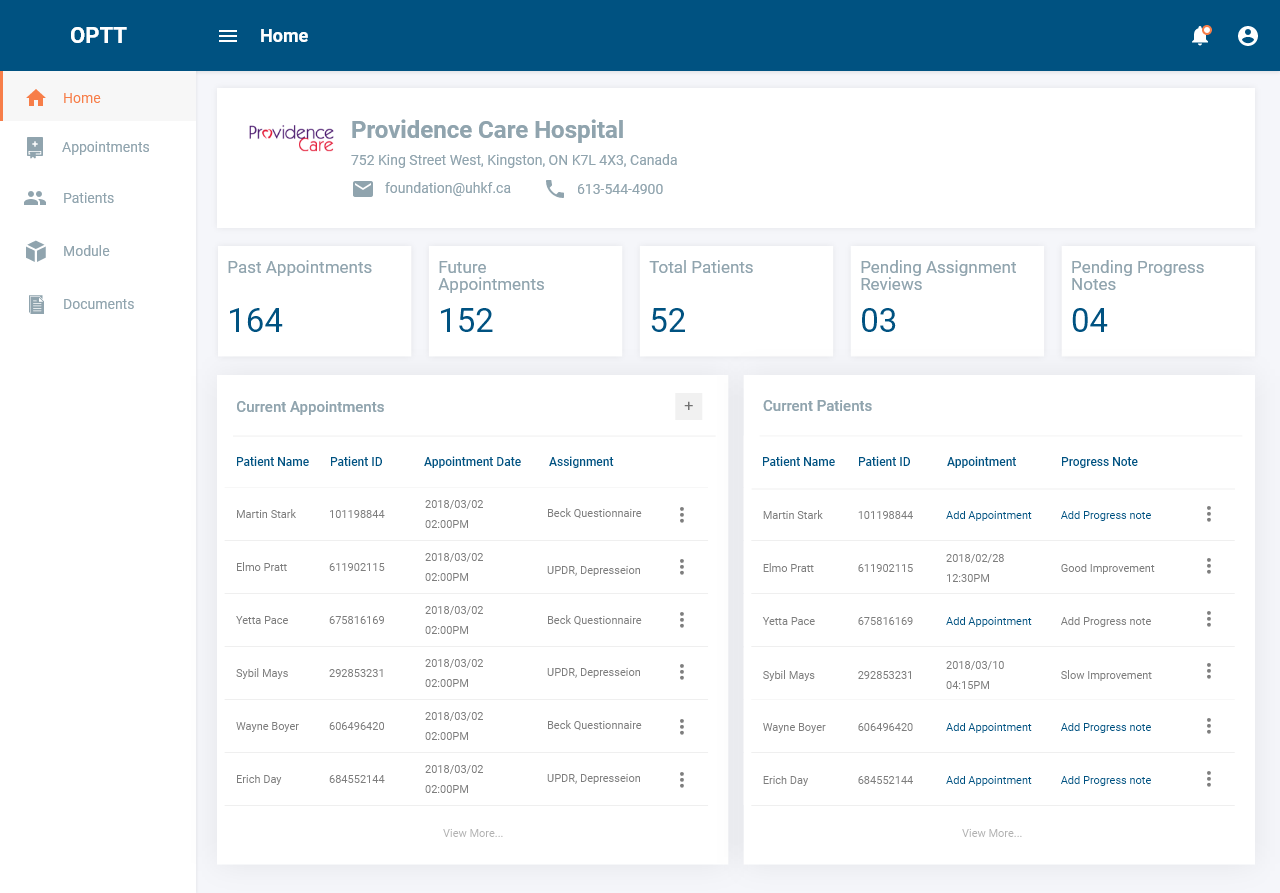Open row options for Erich Day patient
The image size is (1280, 893).
pos(1208,779)
